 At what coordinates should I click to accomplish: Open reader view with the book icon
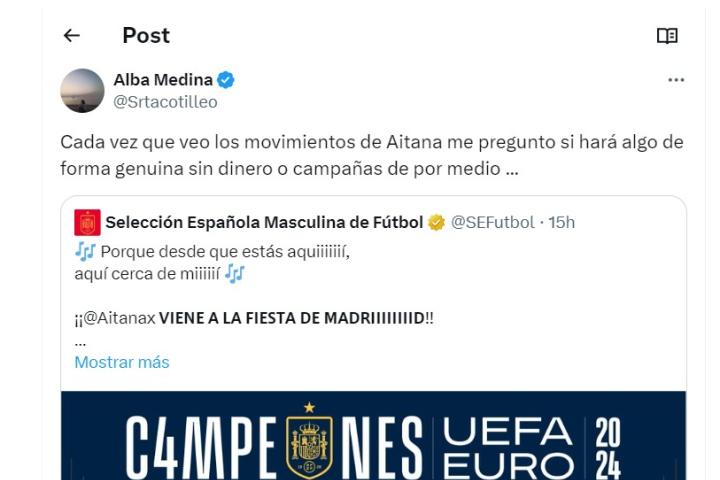(667, 36)
